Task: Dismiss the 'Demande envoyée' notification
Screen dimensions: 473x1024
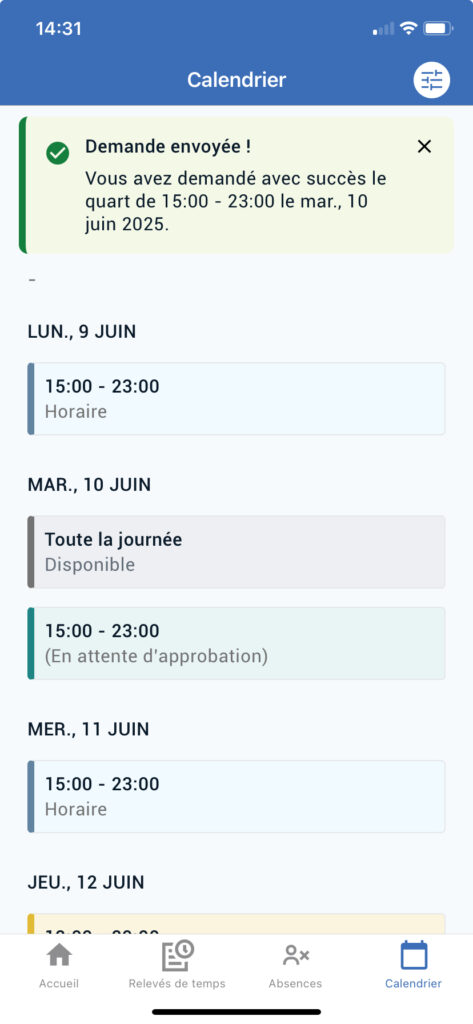Action: coord(425,147)
